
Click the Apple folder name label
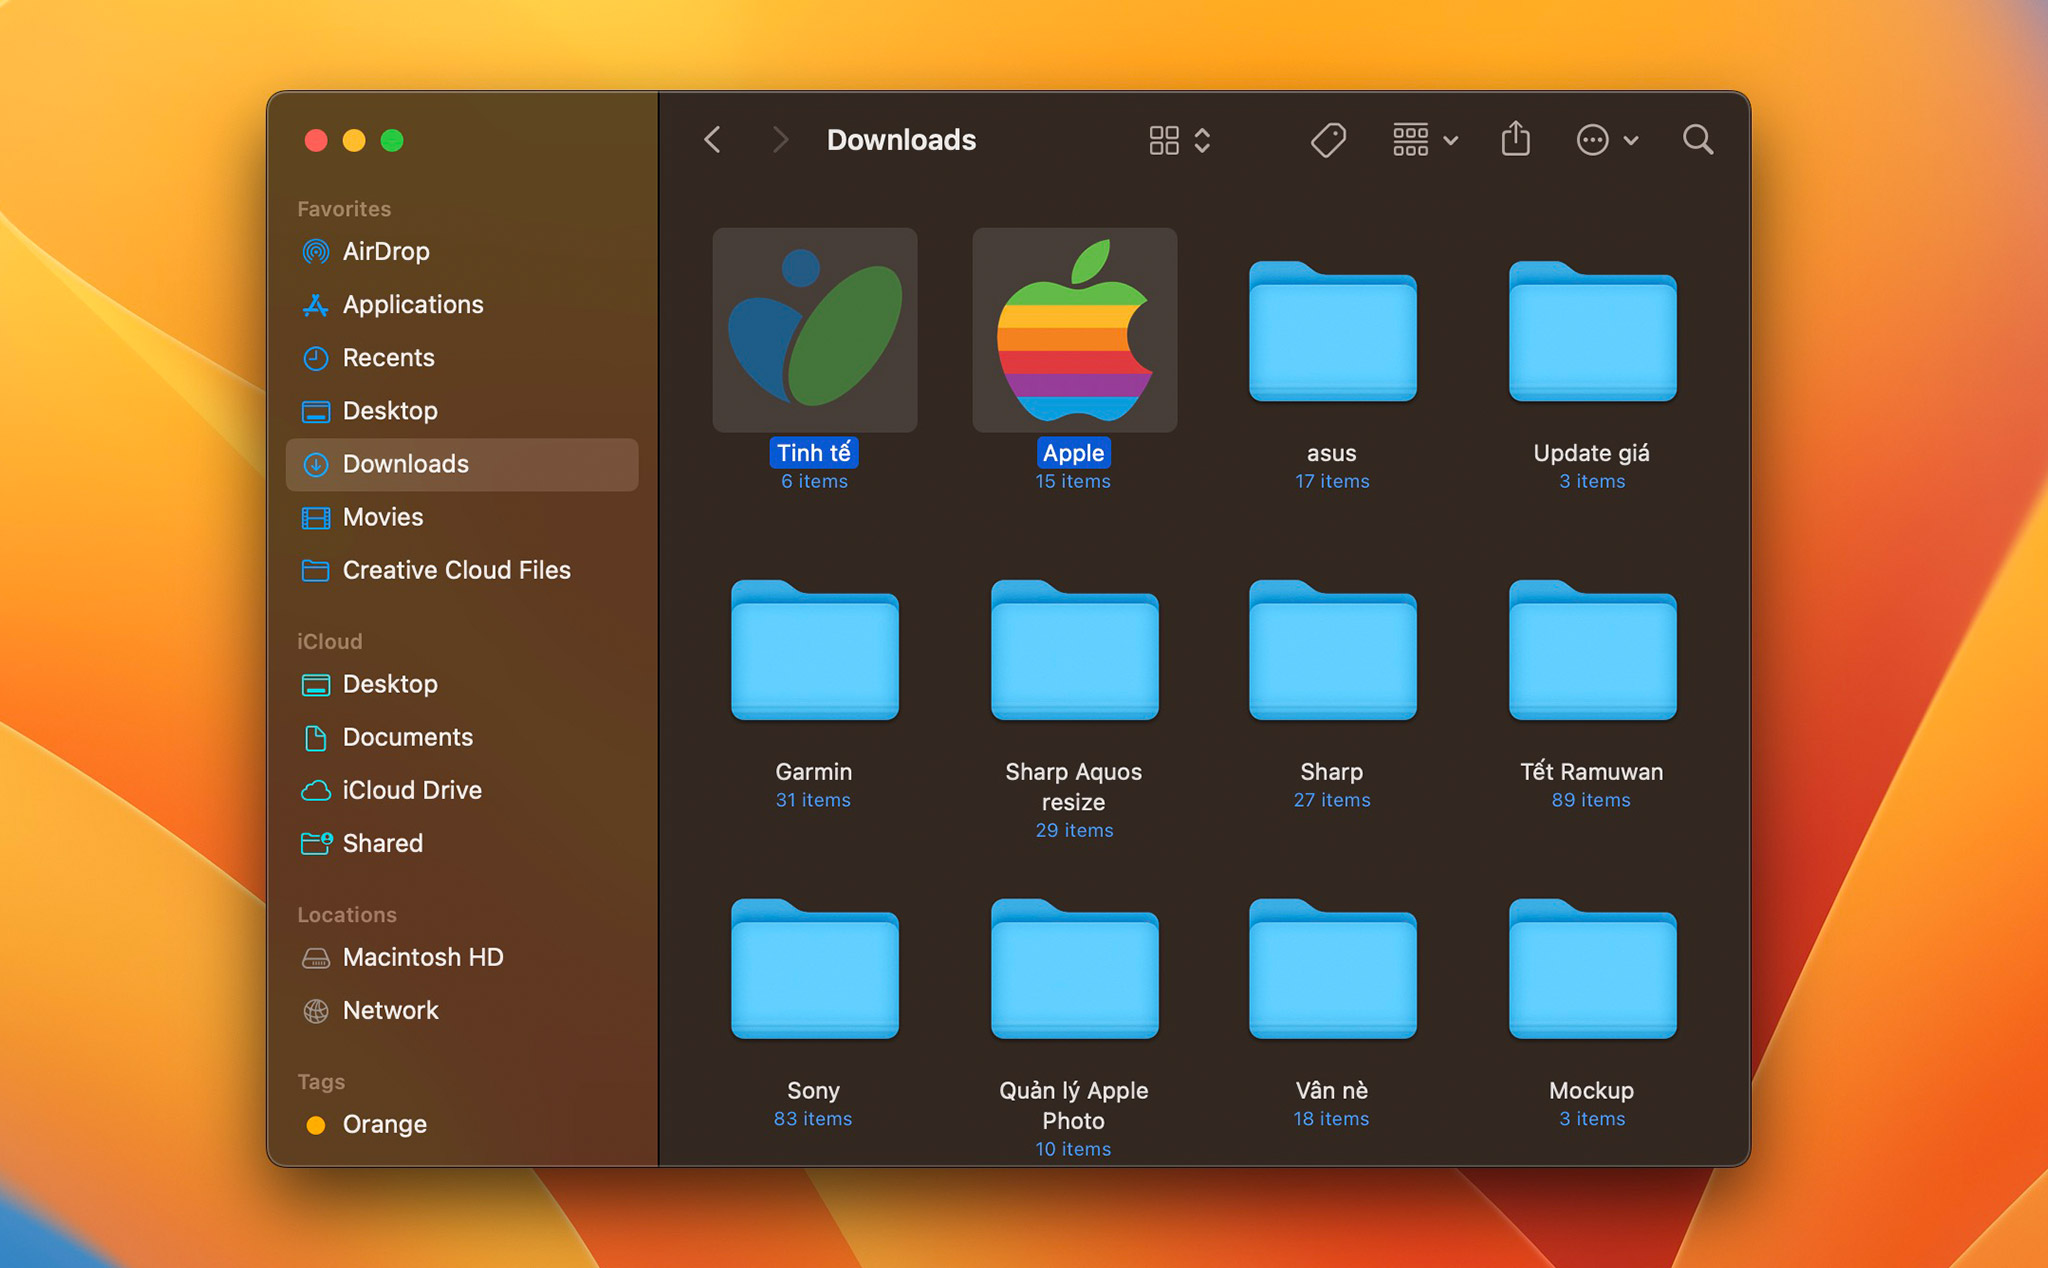[x=1074, y=453]
